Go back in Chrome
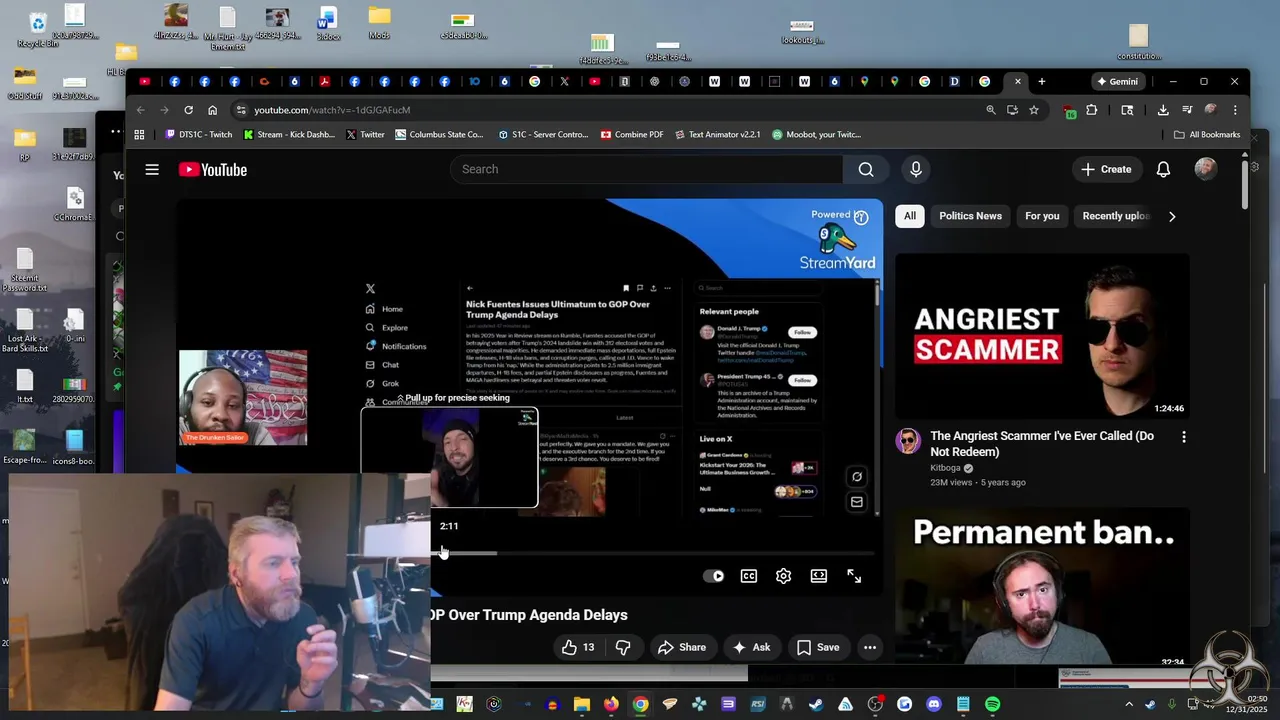1280x720 pixels. pyautogui.click(x=140, y=110)
